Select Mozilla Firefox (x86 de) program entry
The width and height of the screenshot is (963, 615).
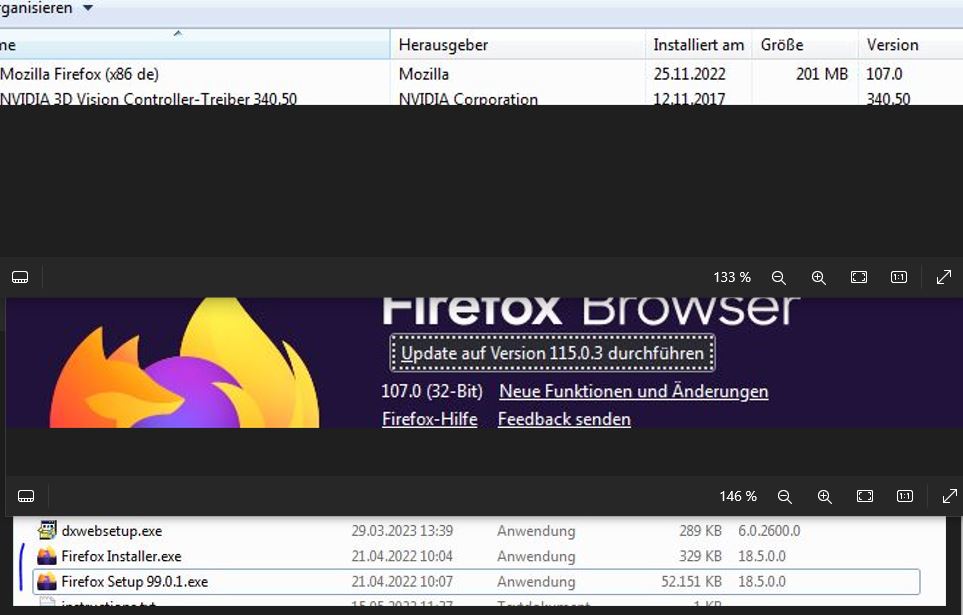tap(80, 74)
